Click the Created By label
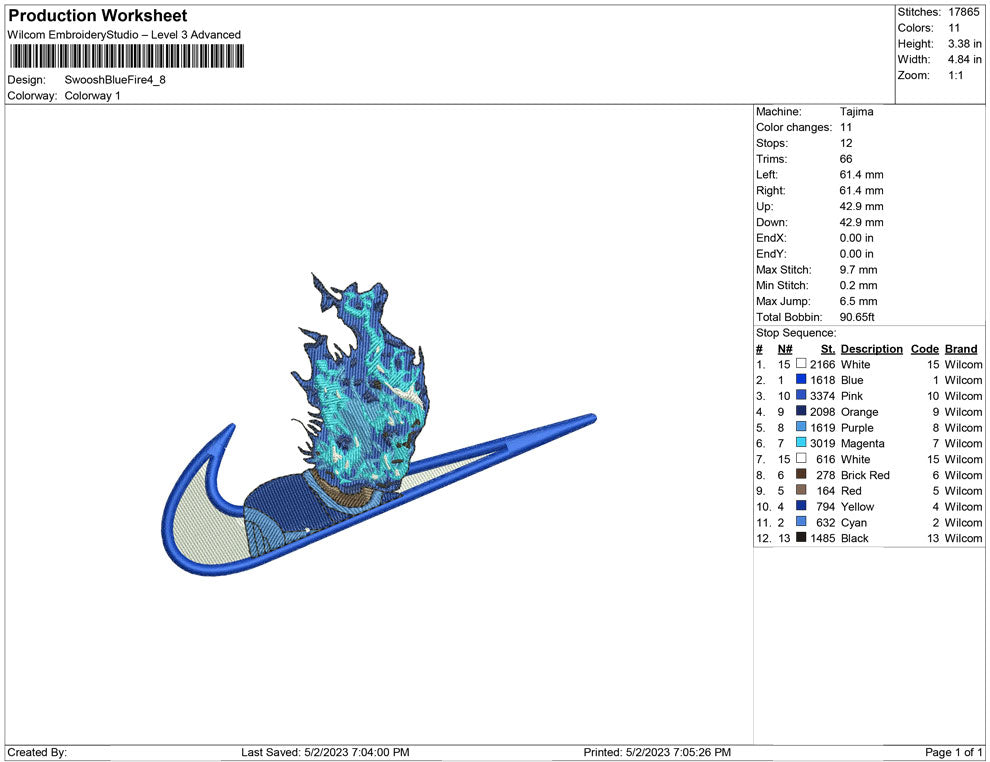The height and width of the screenshot is (762, 990). click(x=37, y=752)
